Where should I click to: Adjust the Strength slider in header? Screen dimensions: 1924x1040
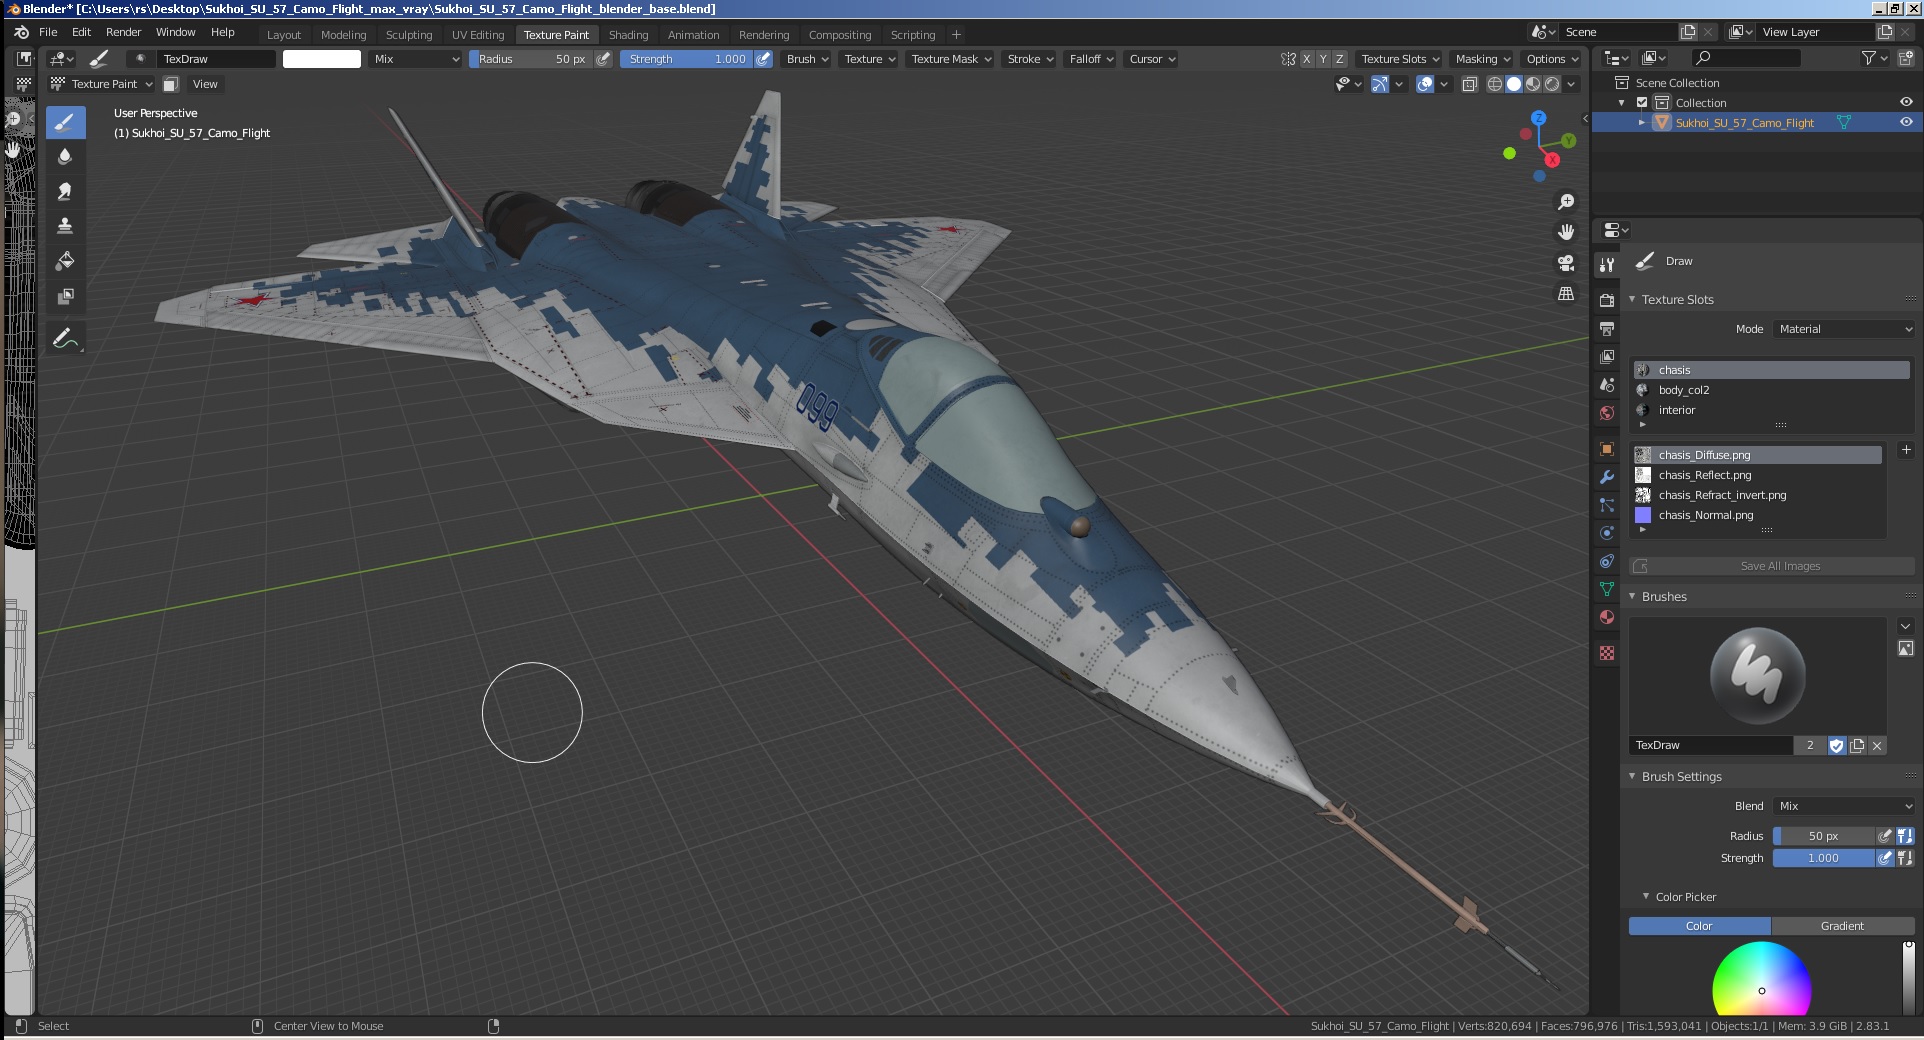pyautogui.click(x=686, y=59)
